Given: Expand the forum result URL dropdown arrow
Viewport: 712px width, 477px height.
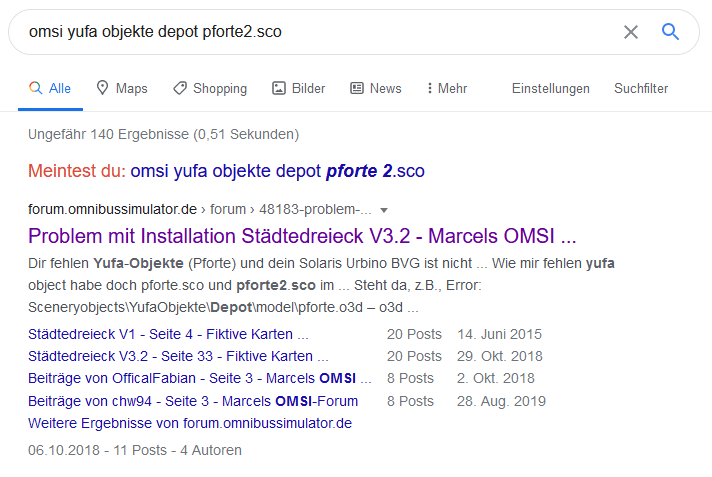Looking at the screenshot, I should click(383, 211).
